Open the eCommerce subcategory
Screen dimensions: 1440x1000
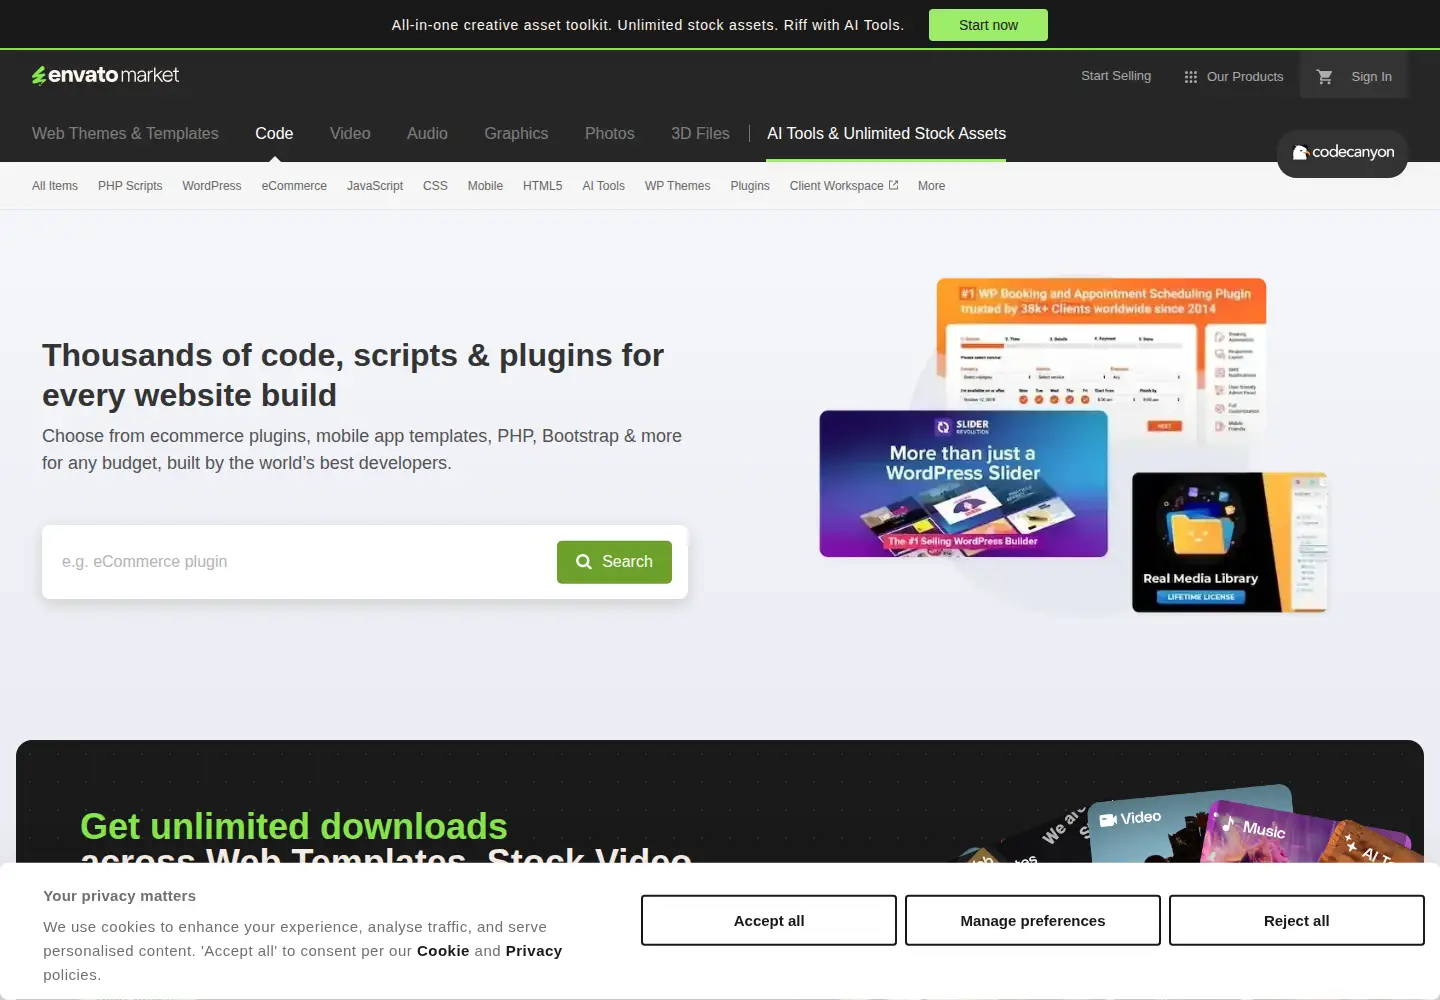pyautogui.click(x=294, y=186)
